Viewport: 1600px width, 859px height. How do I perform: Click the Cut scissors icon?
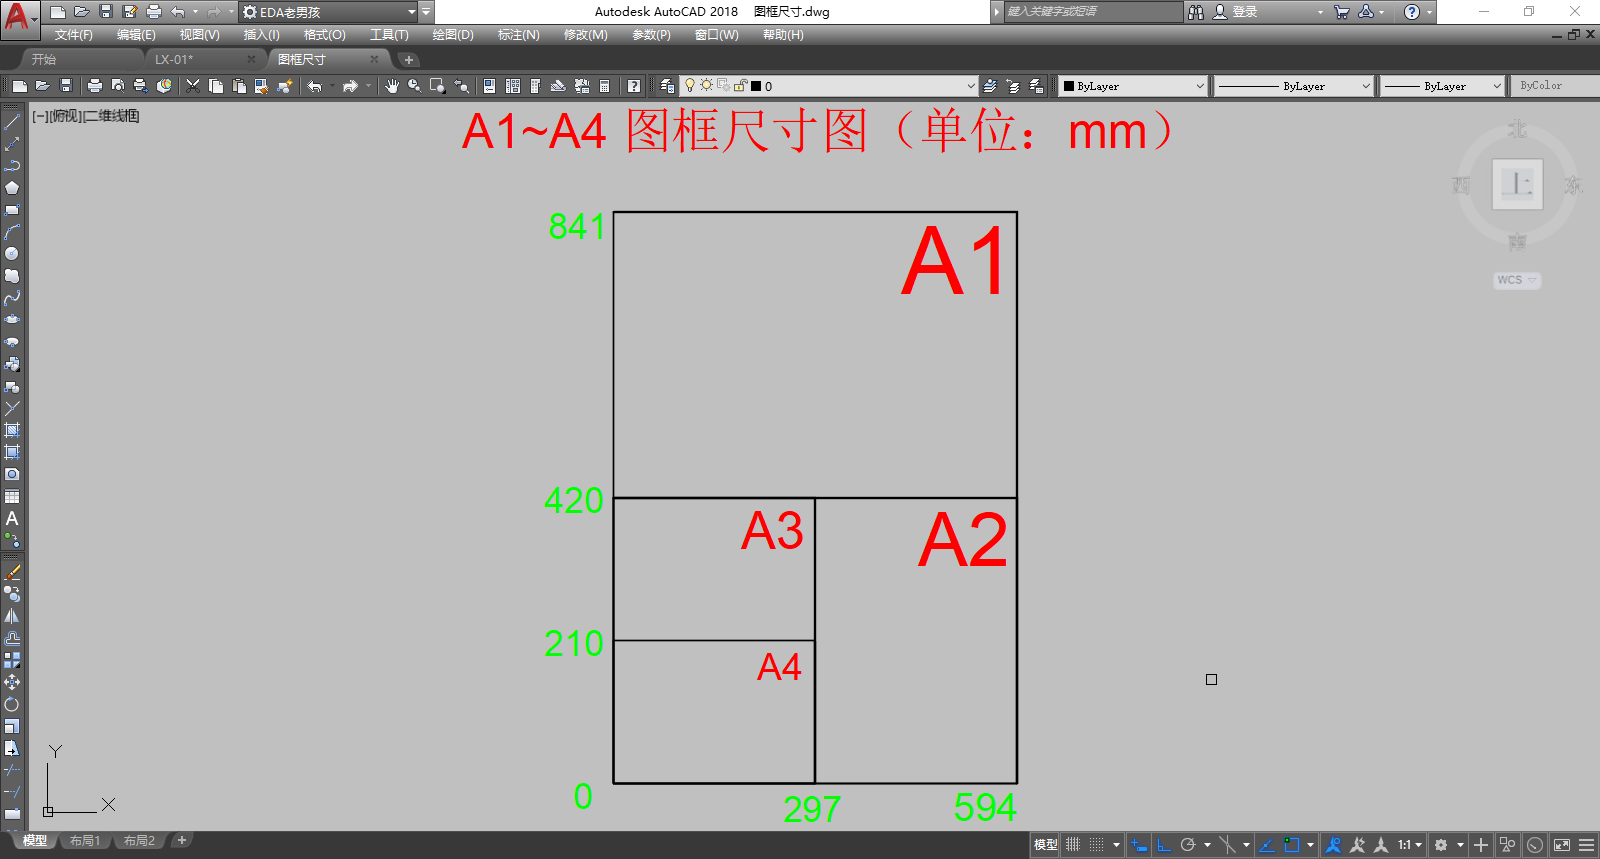[x=193, y=86]
